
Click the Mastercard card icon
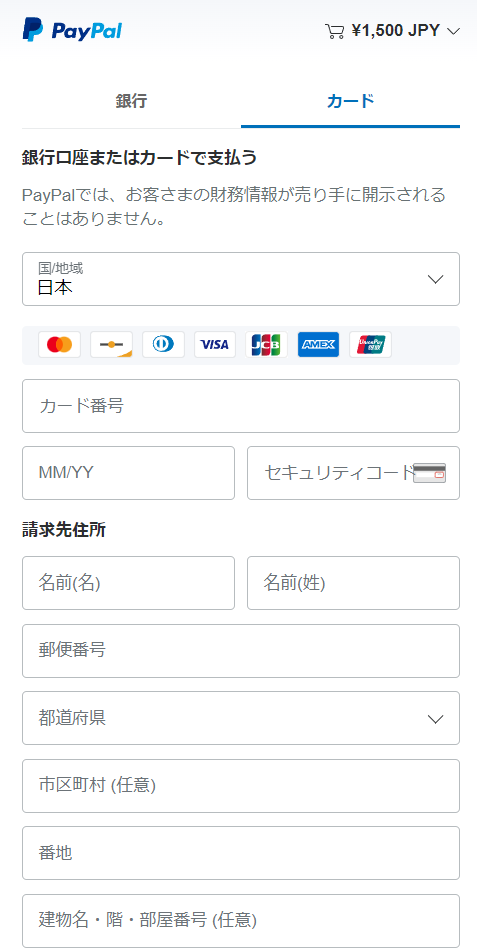59,345
